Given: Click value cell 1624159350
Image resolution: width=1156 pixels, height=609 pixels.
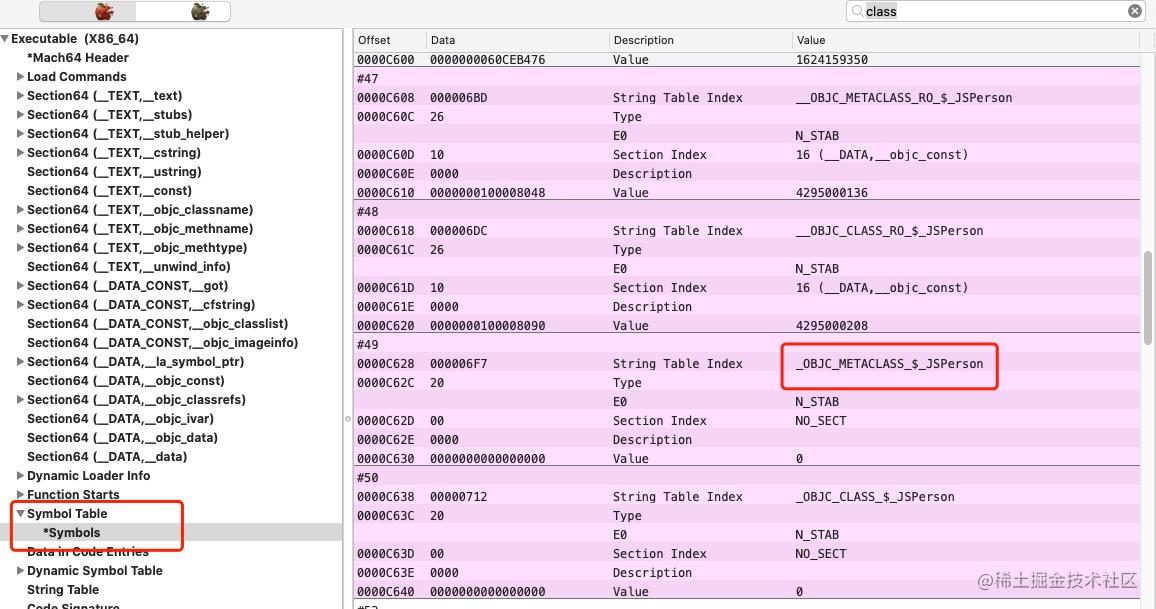Looking at the screenshot, I should point(832,60).
